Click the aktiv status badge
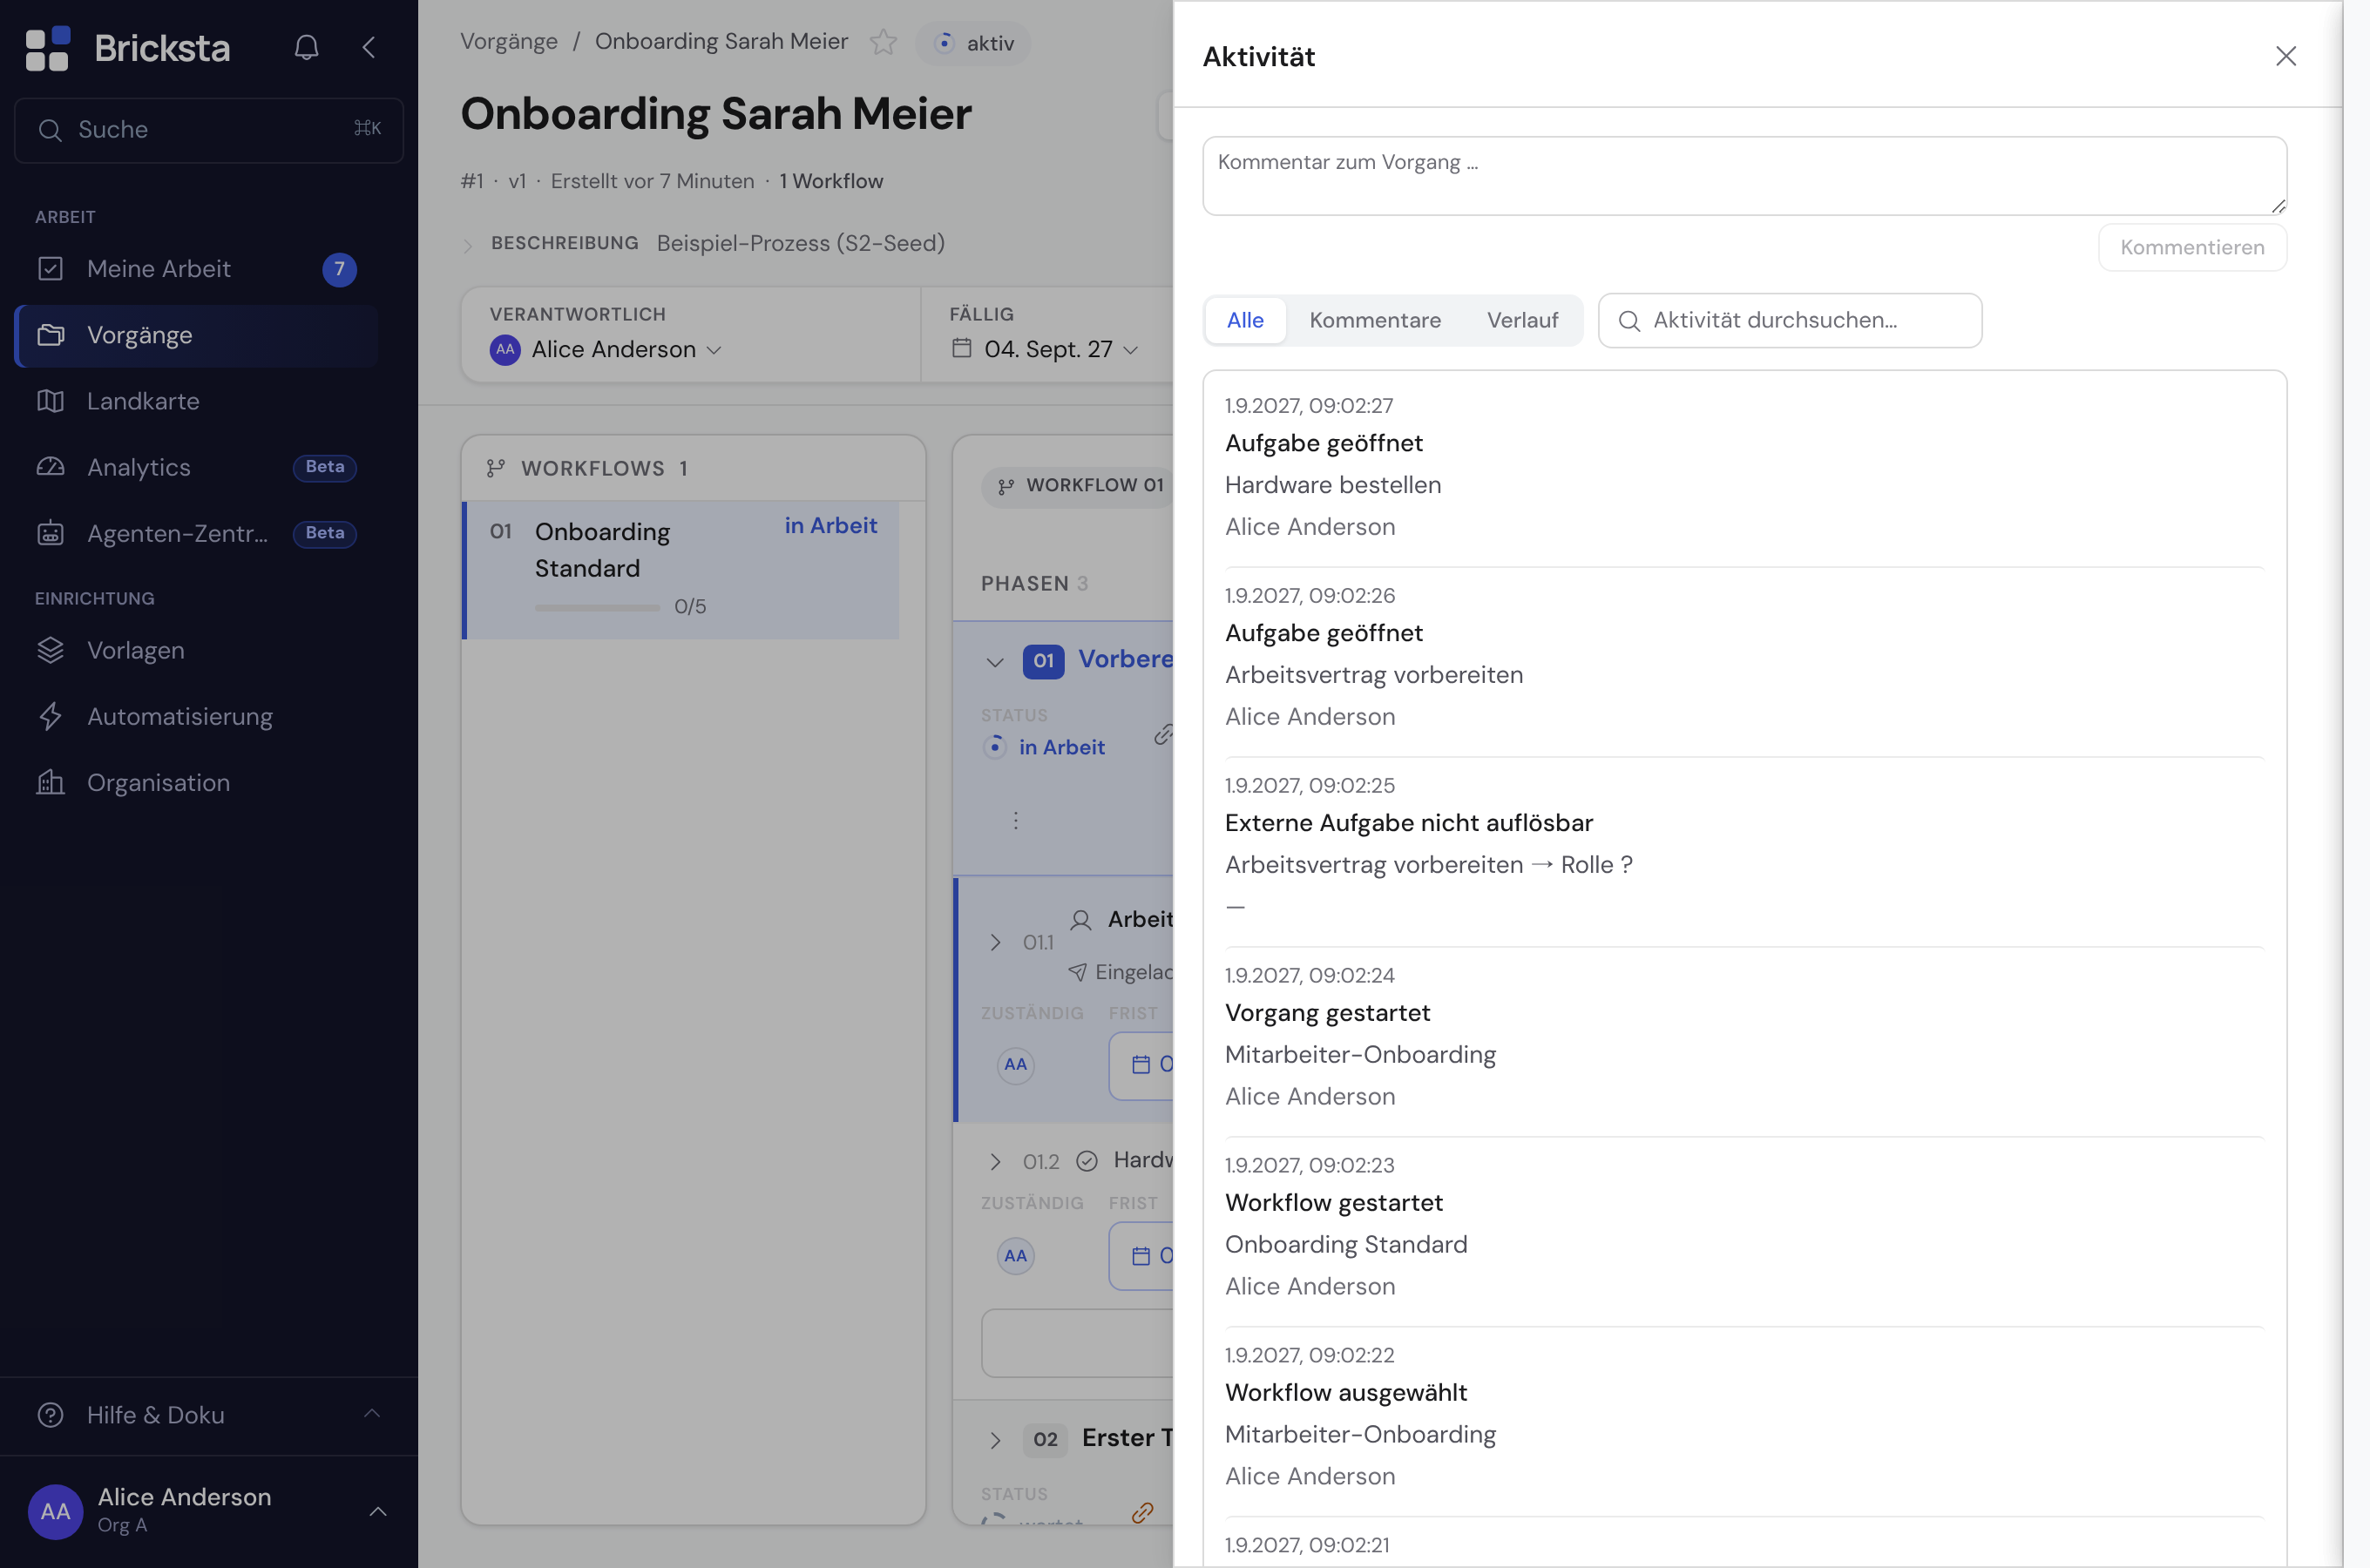Screen dimensions: 2370x1568 pyautogui.click(x=973, y=43)
